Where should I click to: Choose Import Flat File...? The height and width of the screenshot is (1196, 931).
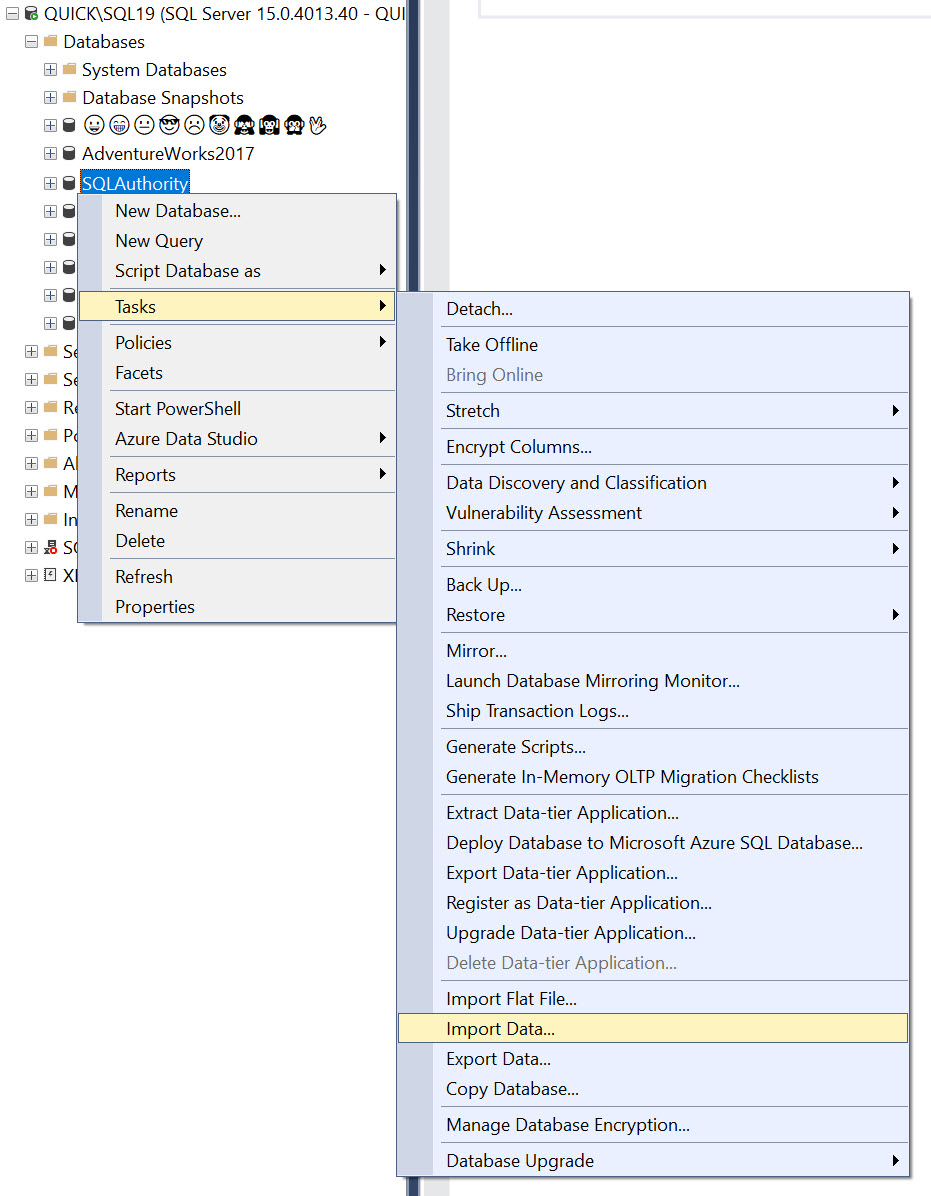point(653,999)
